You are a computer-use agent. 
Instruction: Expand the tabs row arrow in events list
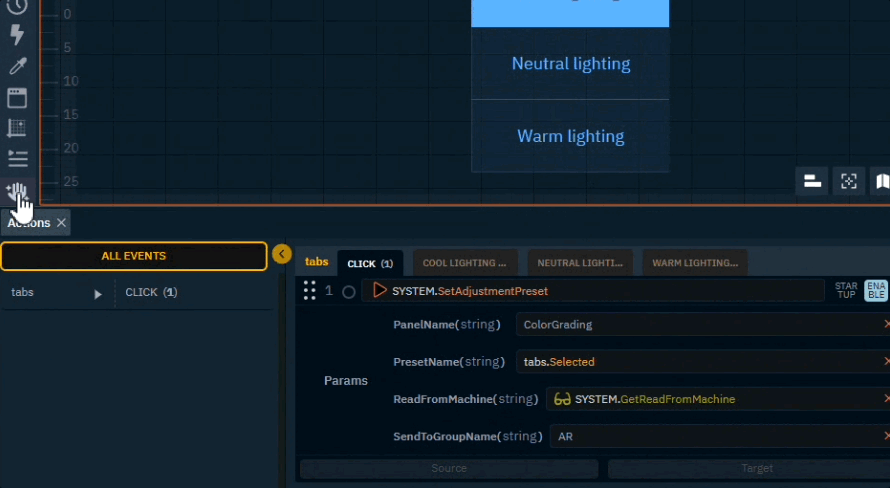98,294
